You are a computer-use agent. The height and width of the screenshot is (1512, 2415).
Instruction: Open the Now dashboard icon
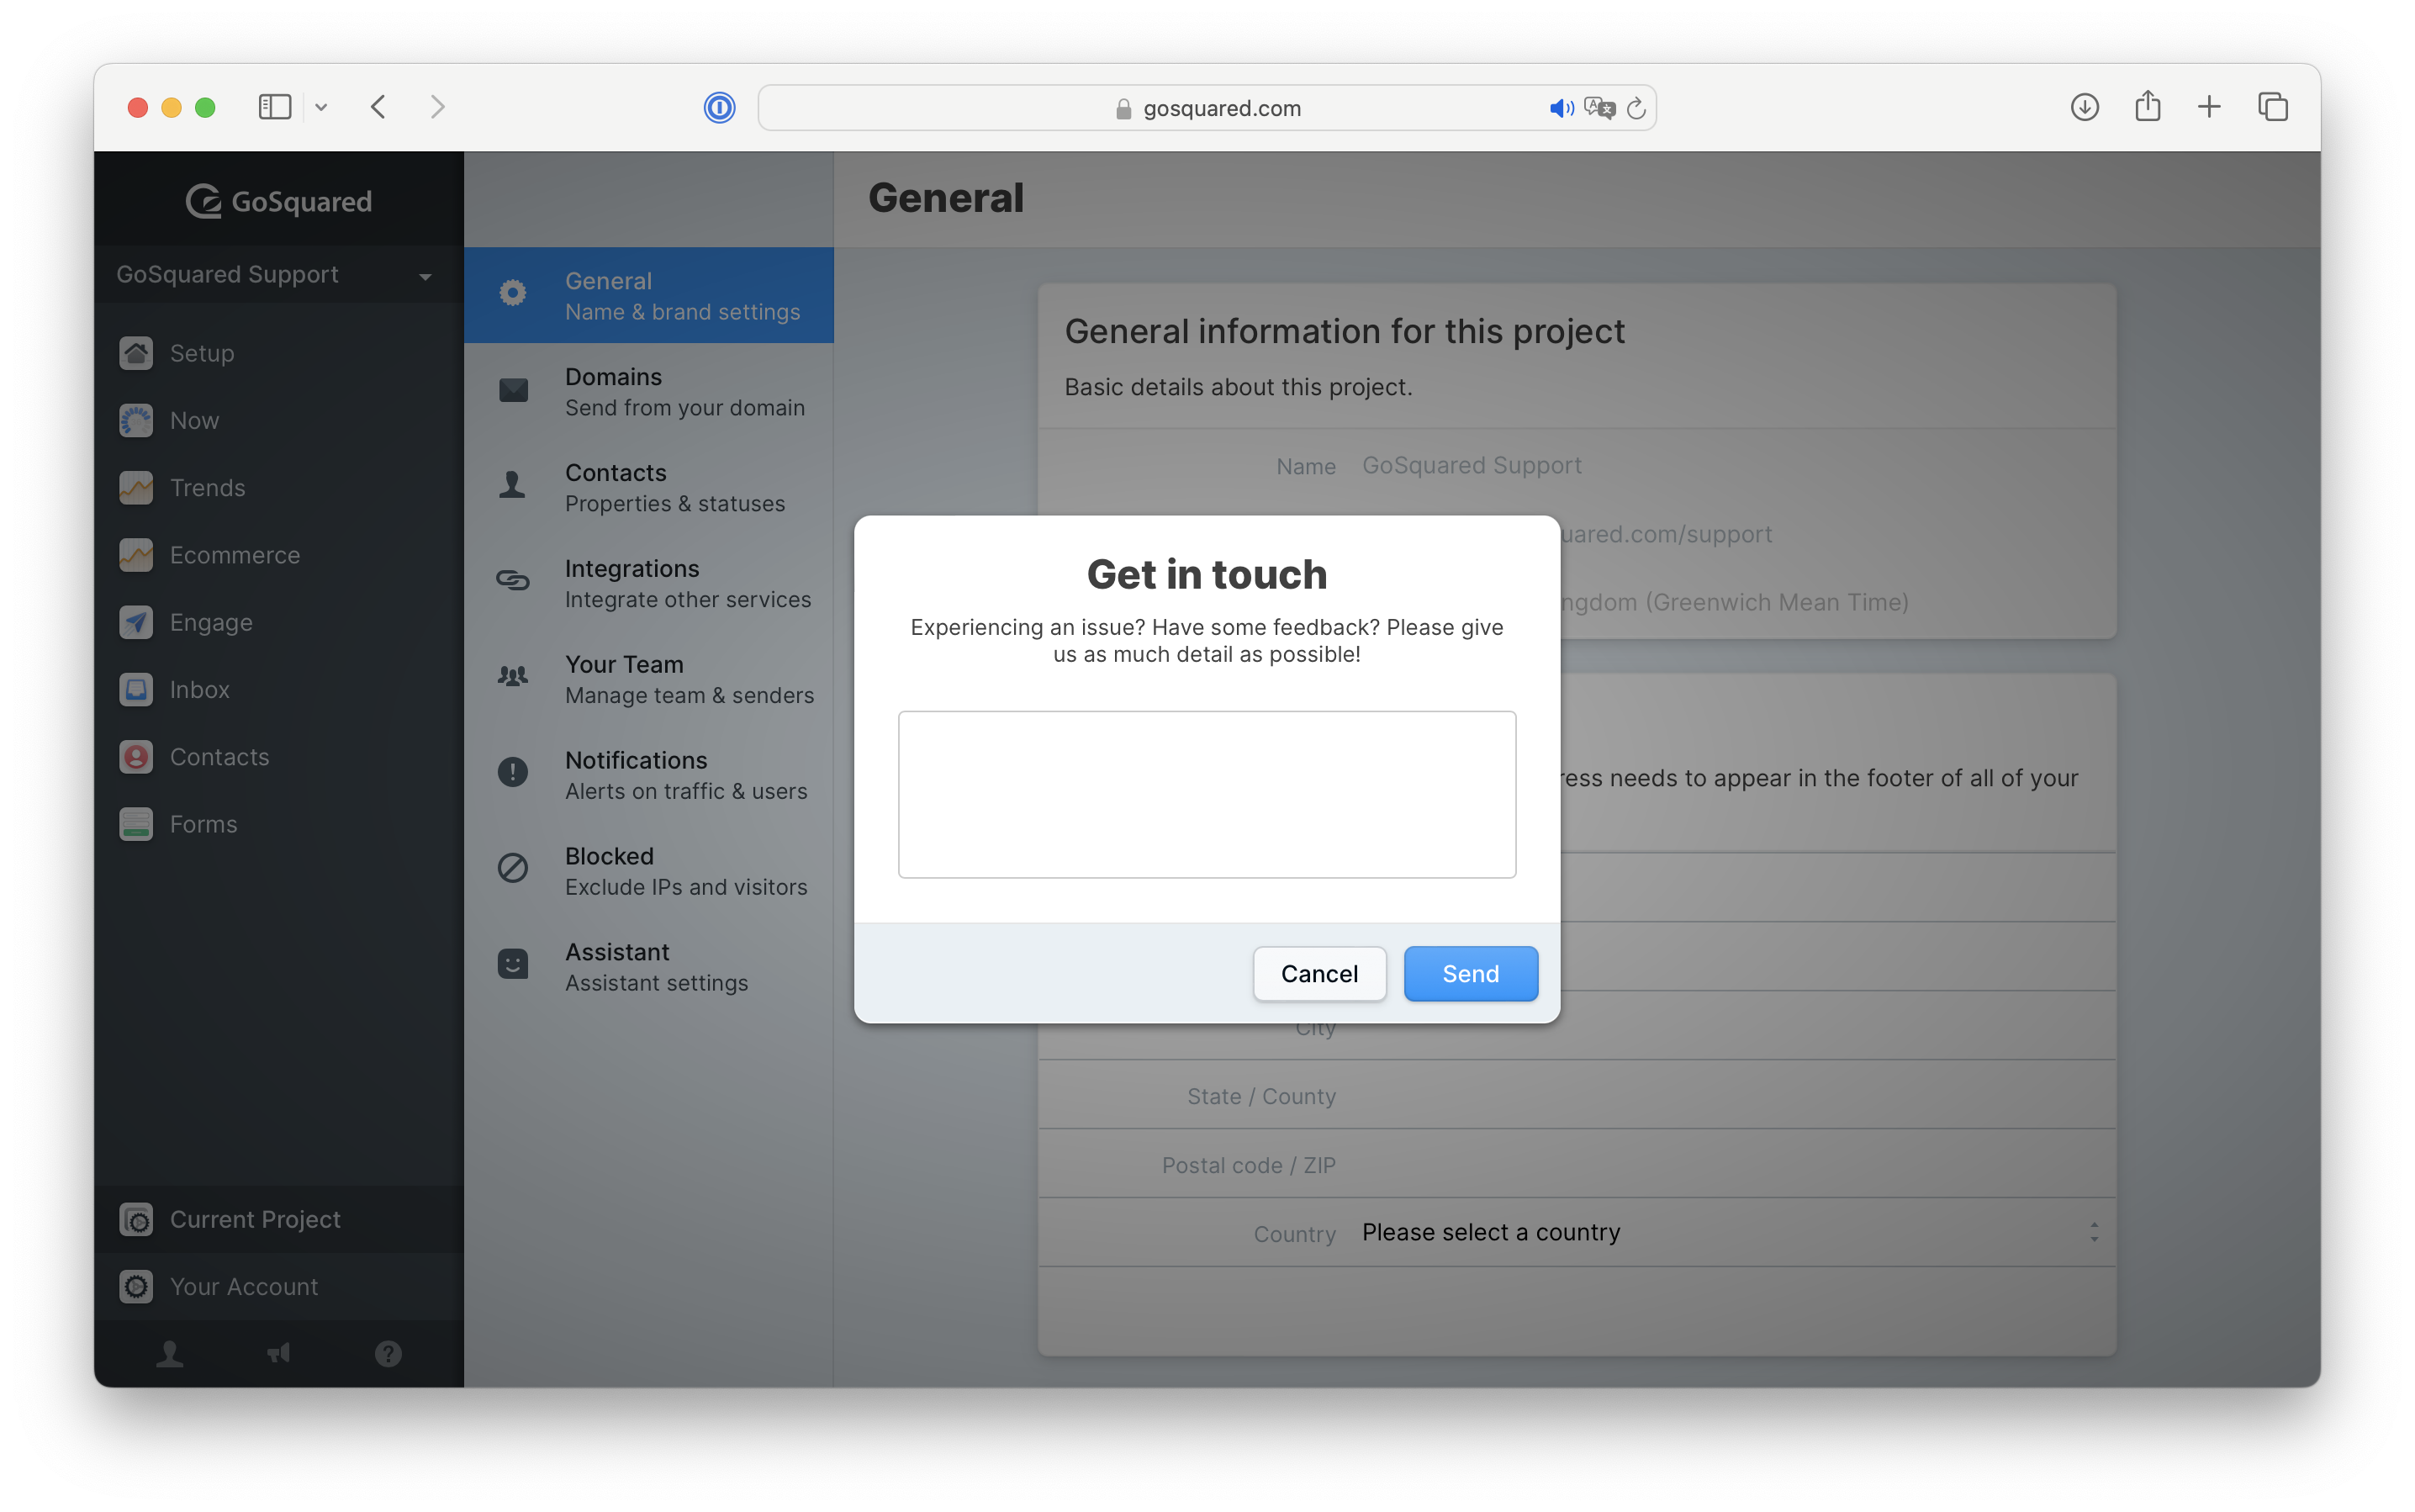point(136,420)
